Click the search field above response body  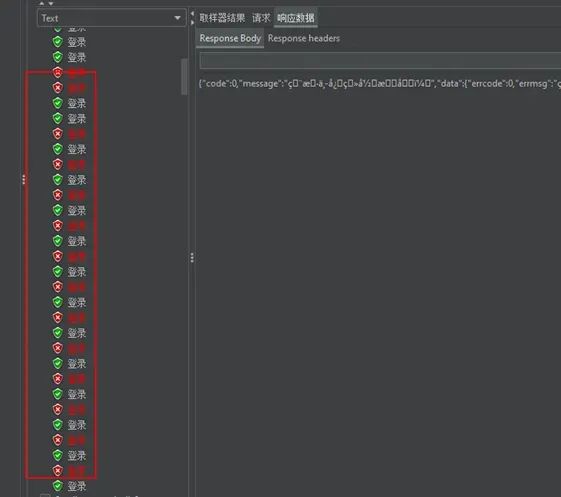(380, 60)
